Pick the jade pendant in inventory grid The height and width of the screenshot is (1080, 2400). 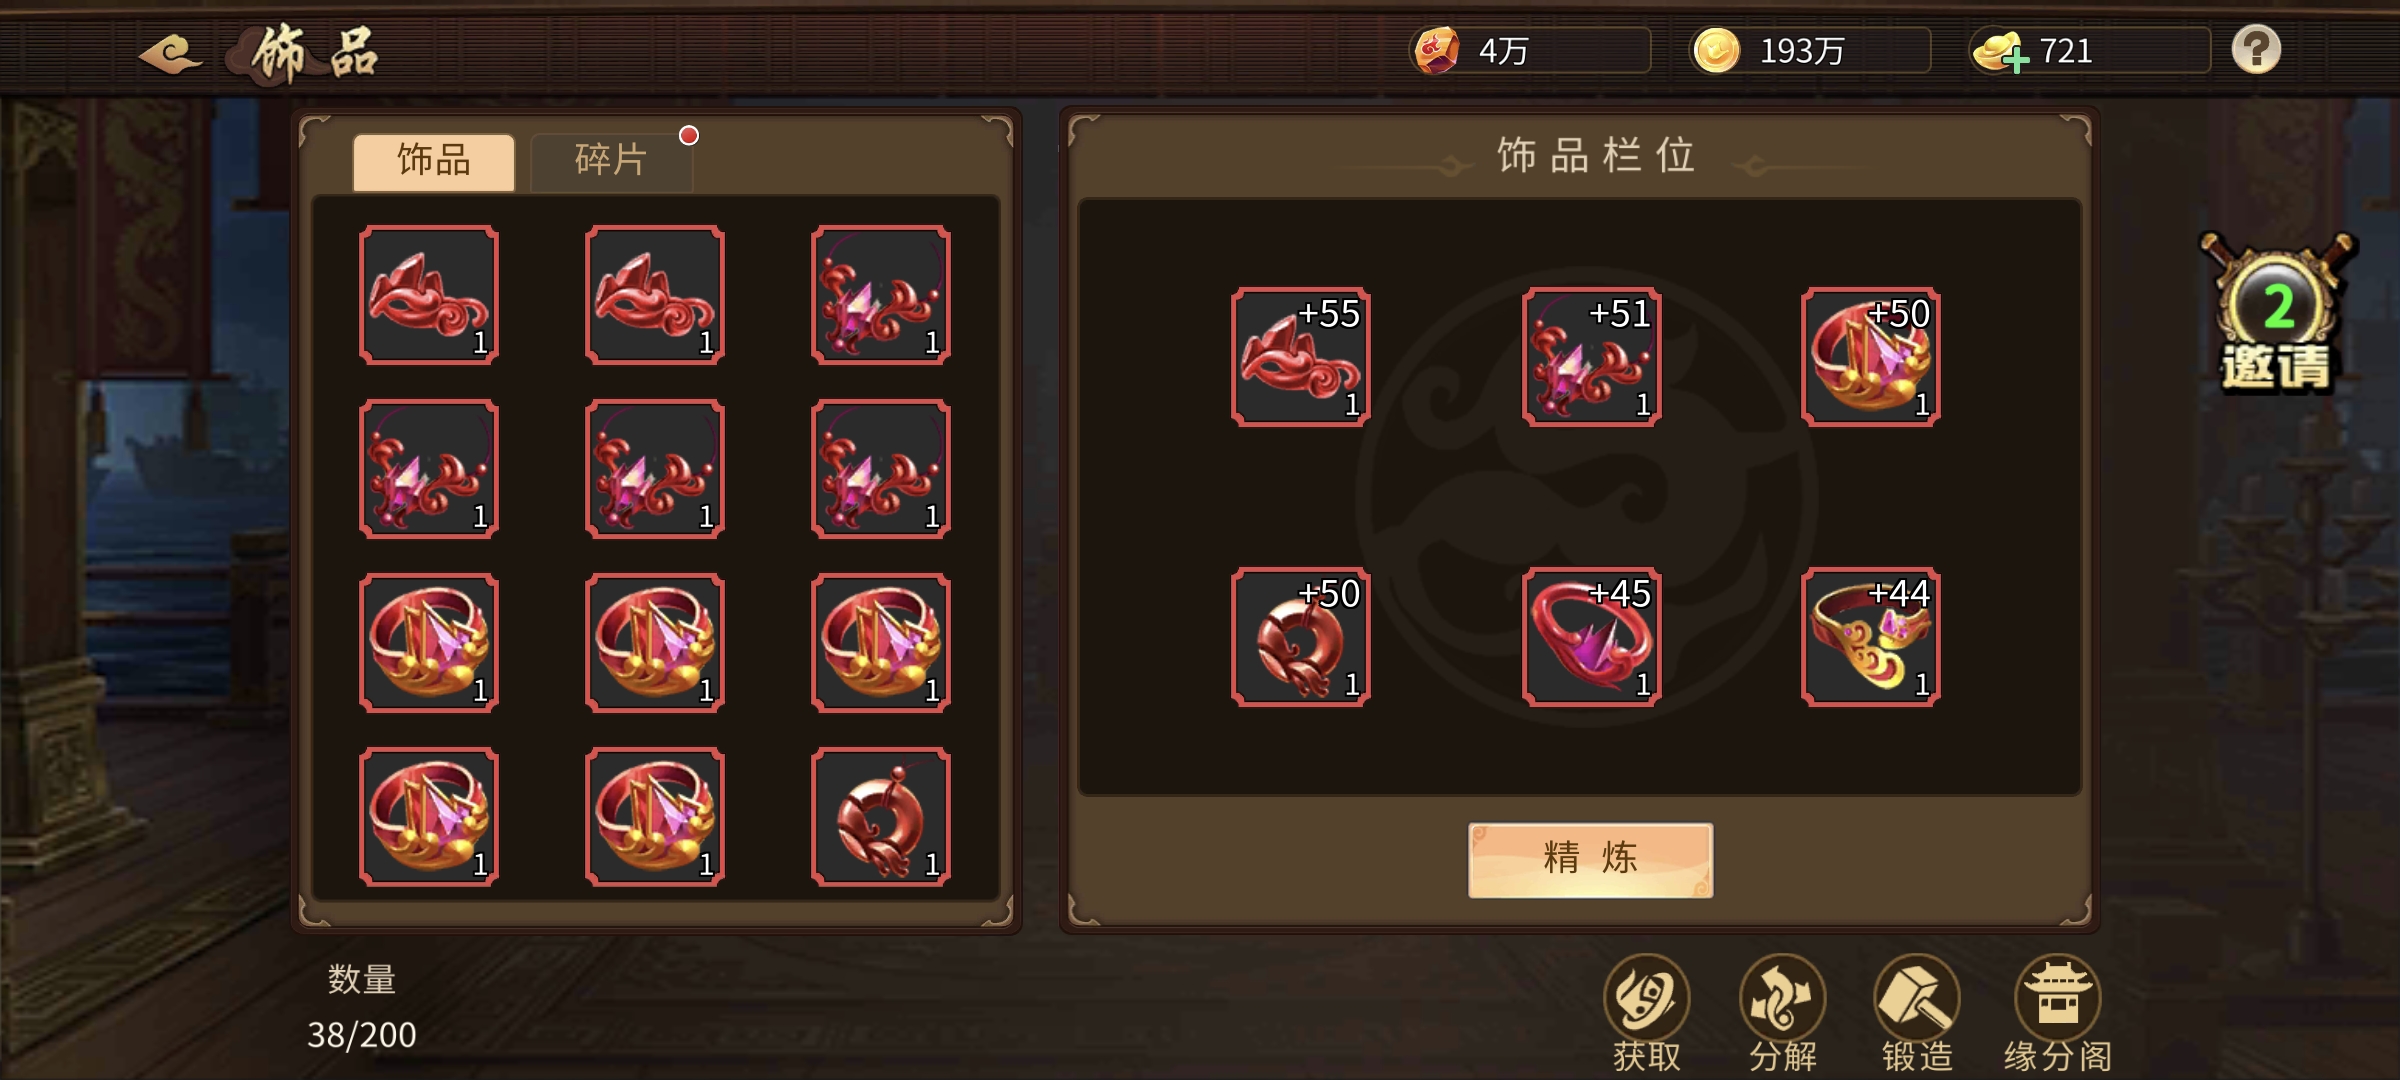point(881,817)
